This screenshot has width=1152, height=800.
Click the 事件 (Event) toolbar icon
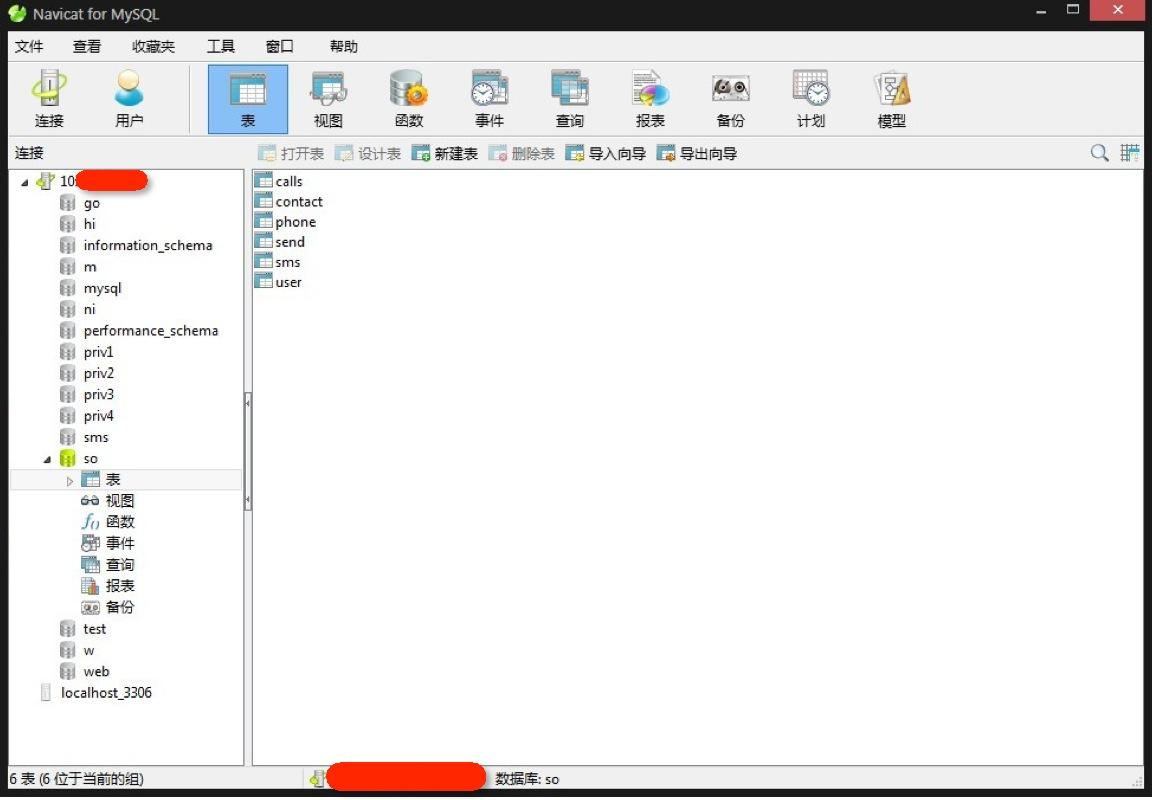(489, 99)
